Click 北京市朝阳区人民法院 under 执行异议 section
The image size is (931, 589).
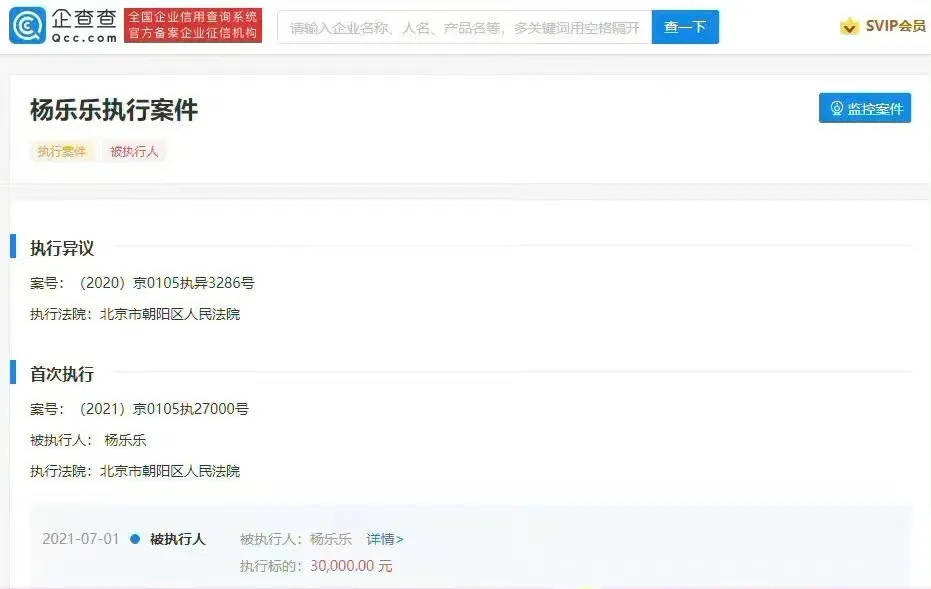pos(170,314)
